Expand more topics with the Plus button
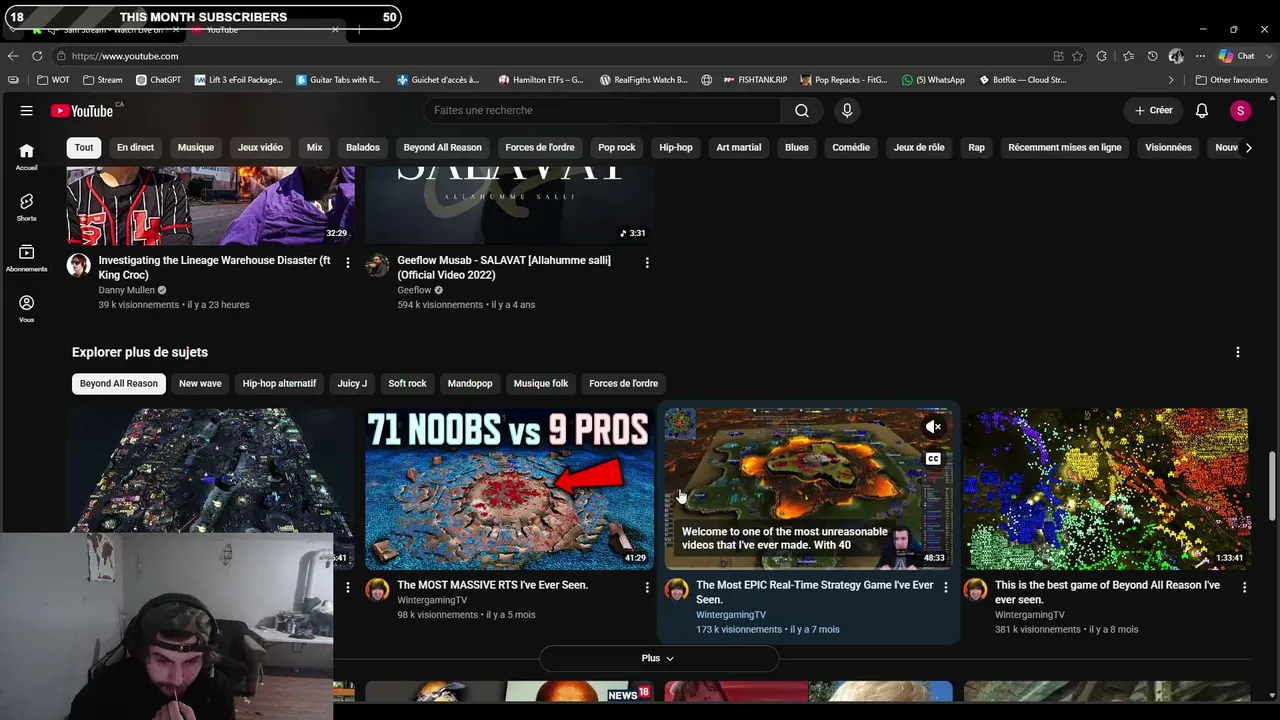The image size is (1280, 720). pos(658,658)
